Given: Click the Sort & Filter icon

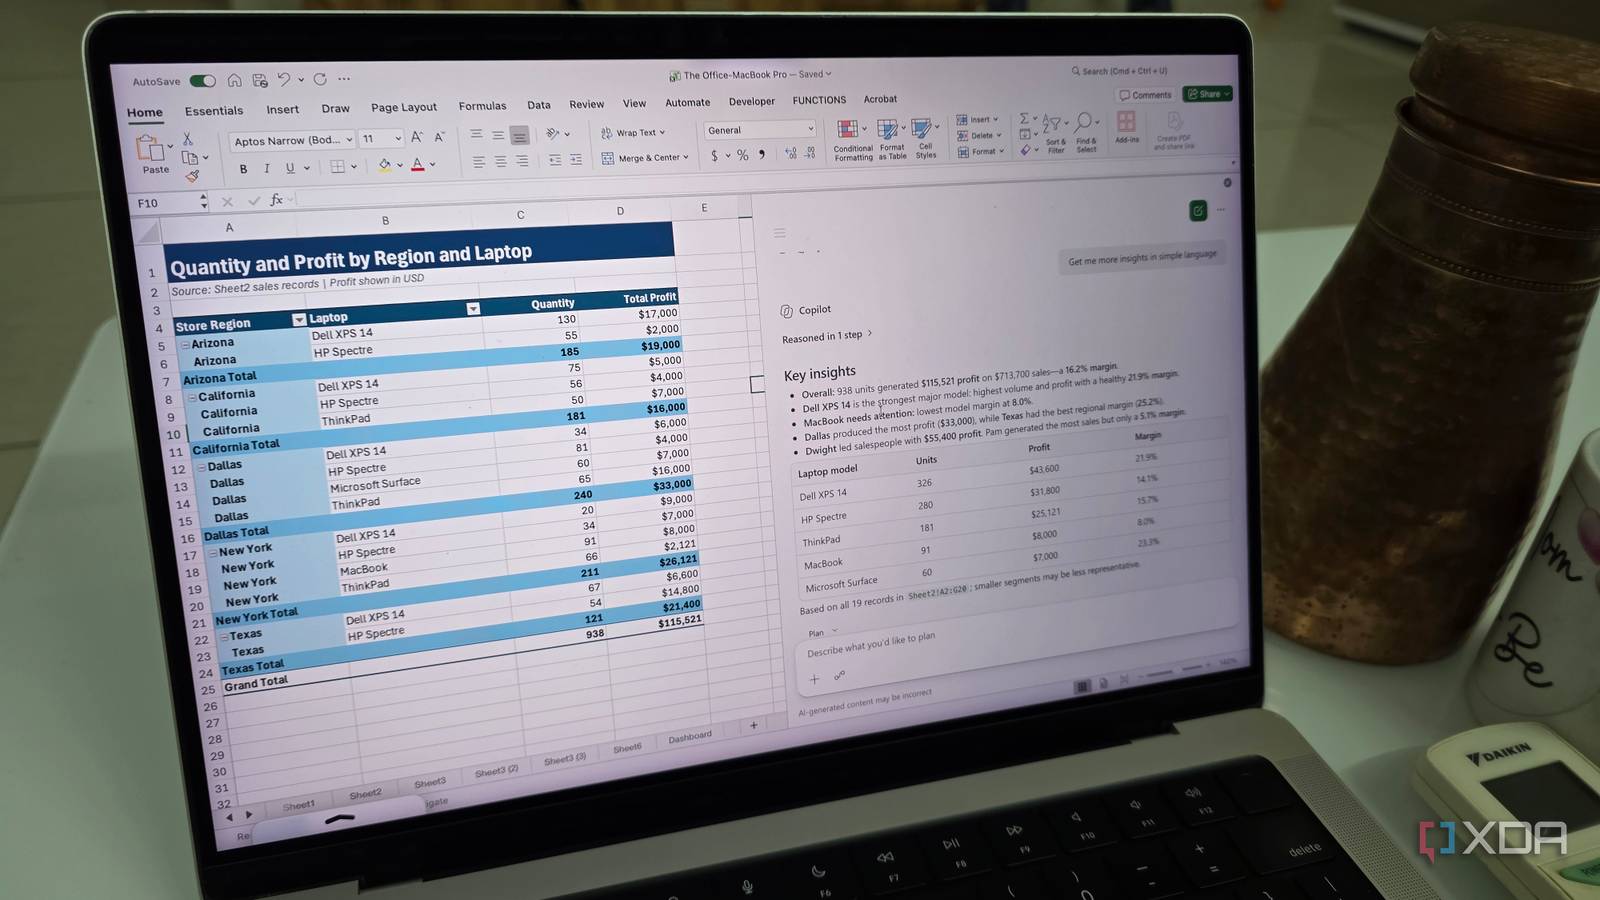Looking at the screenshot, I should pyautogui.click(x=1055, y=133).
